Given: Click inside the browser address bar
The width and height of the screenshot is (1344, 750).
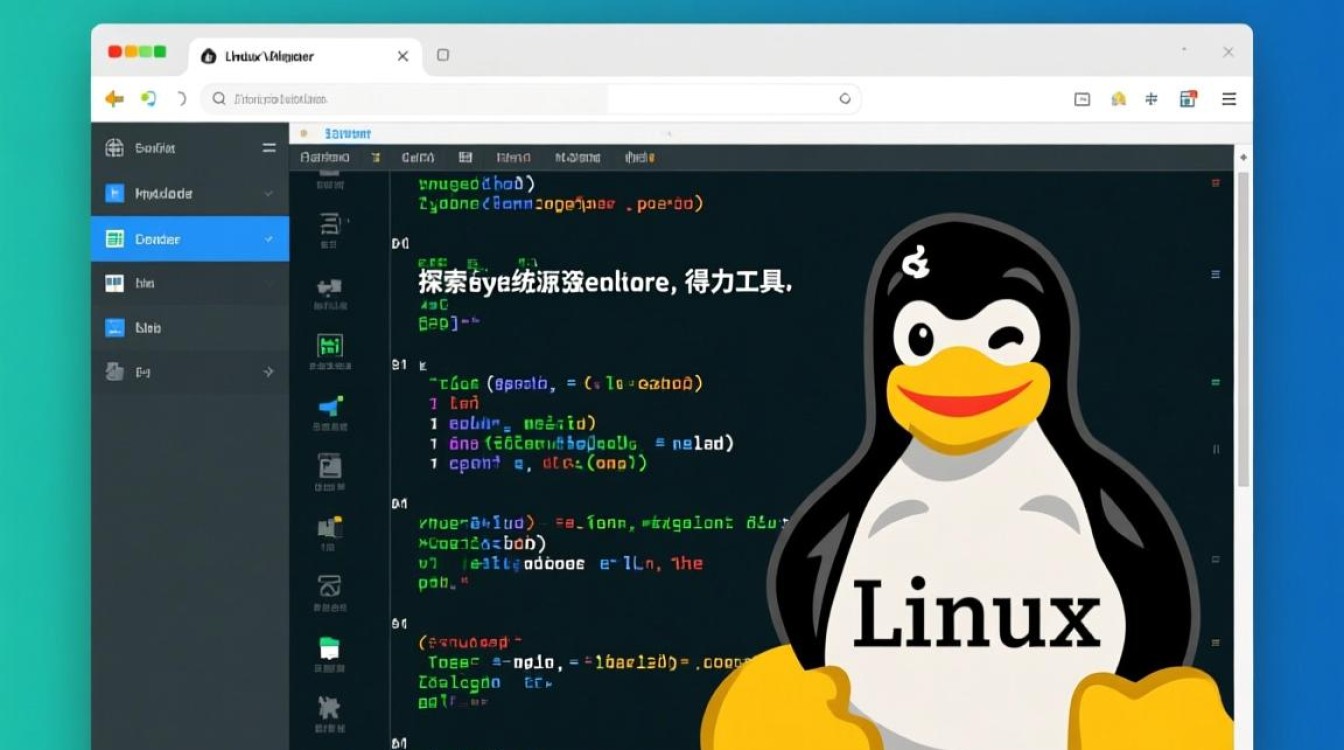Looking at the screenshot, I should [450, 98].
